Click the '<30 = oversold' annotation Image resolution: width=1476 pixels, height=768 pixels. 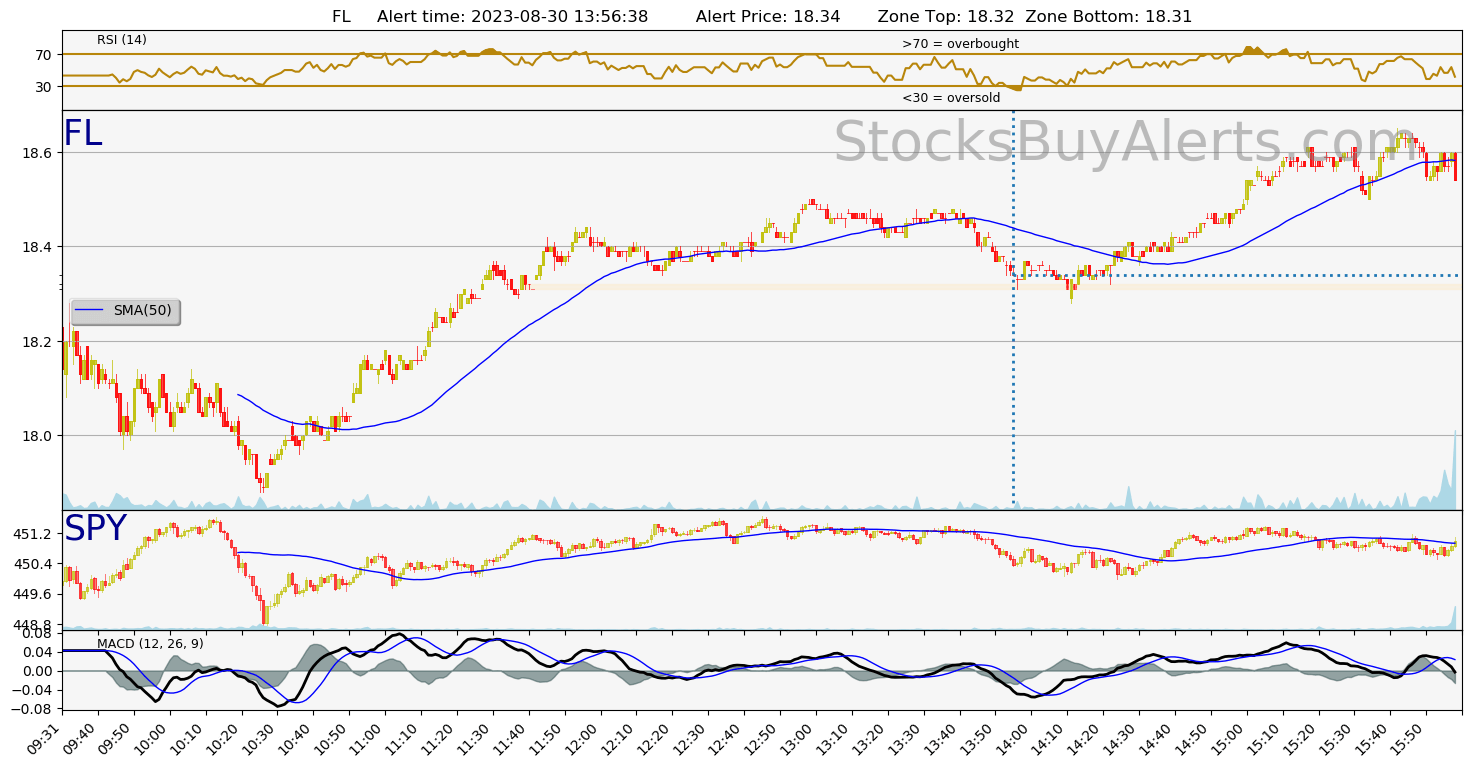click(x=951, y=98)
